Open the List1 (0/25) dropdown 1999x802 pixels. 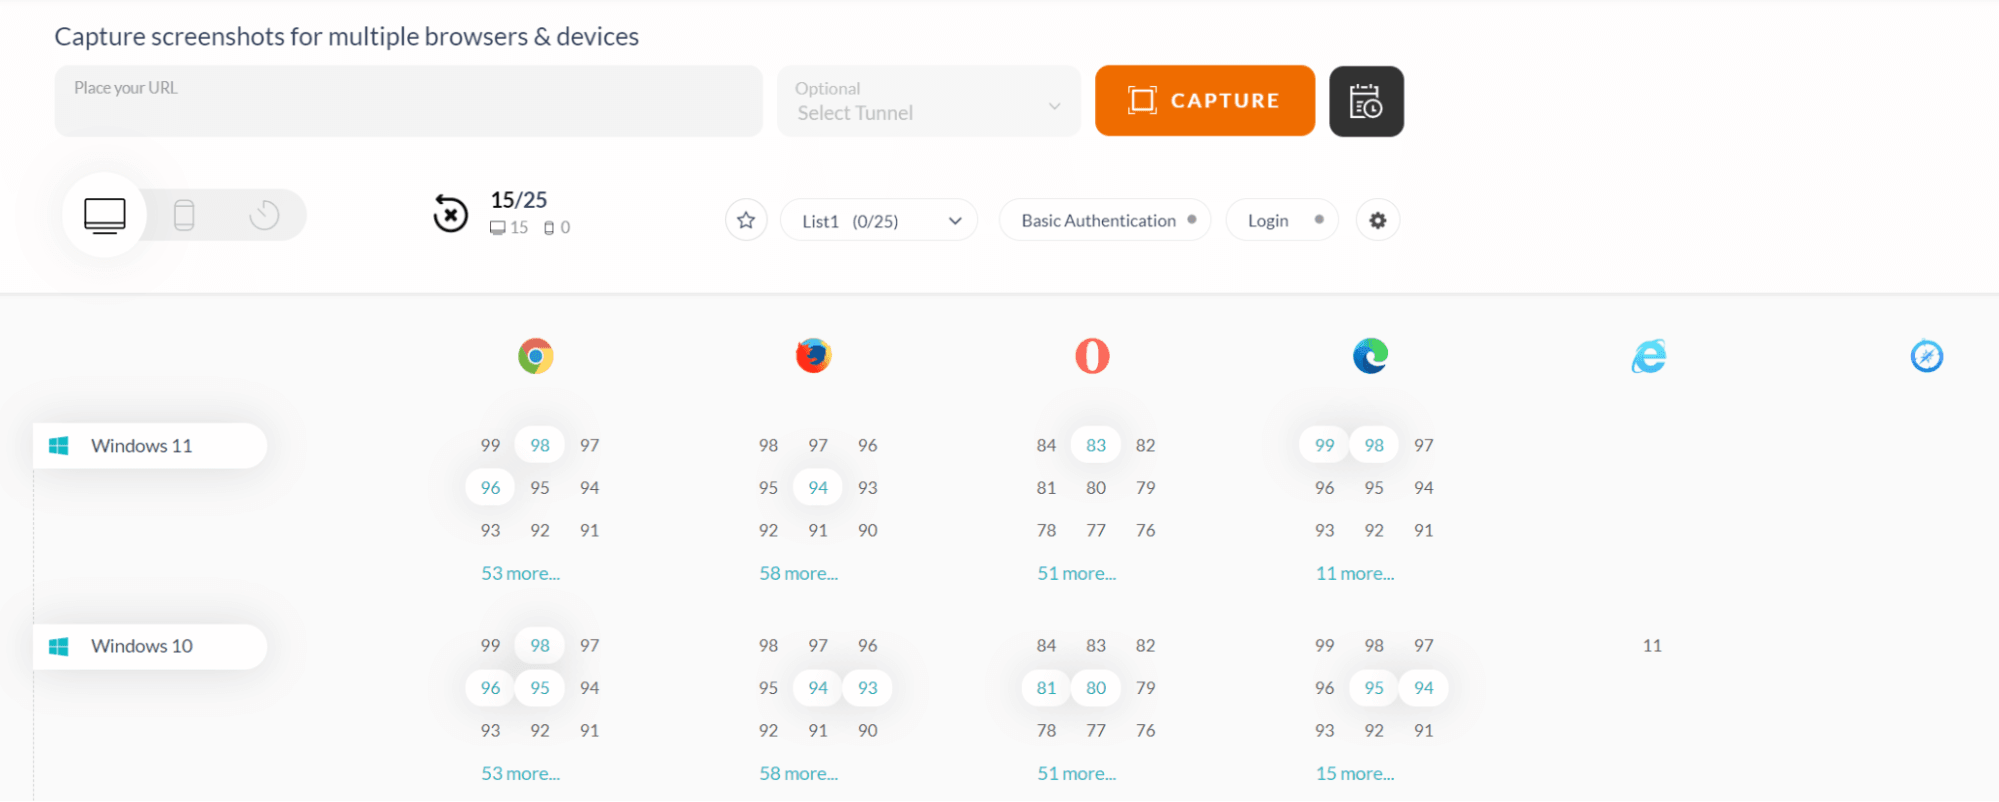click(878, 220)
